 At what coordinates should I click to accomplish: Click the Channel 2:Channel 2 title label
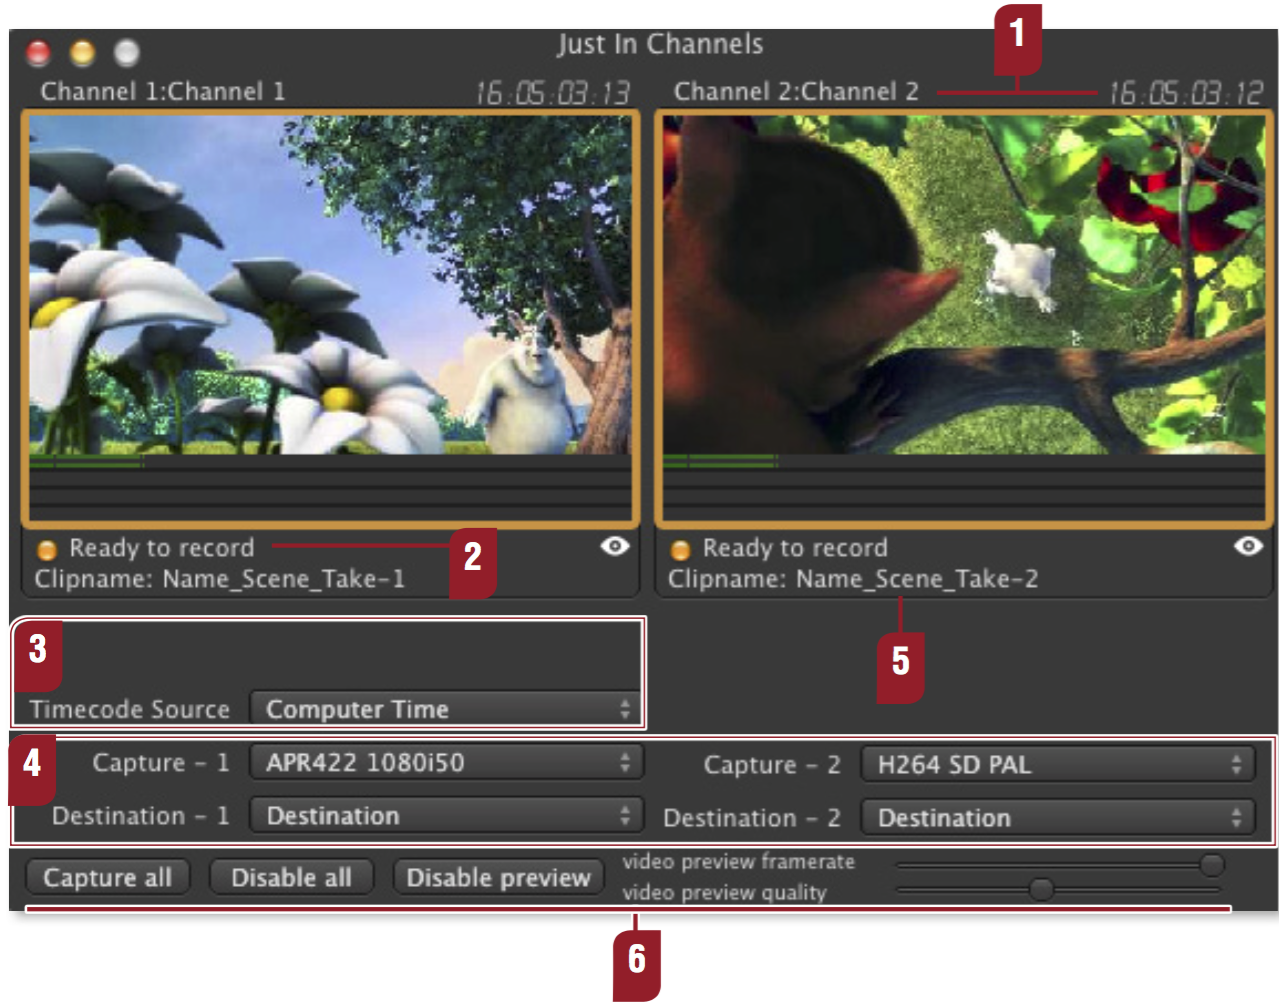(x=796, y=92)
